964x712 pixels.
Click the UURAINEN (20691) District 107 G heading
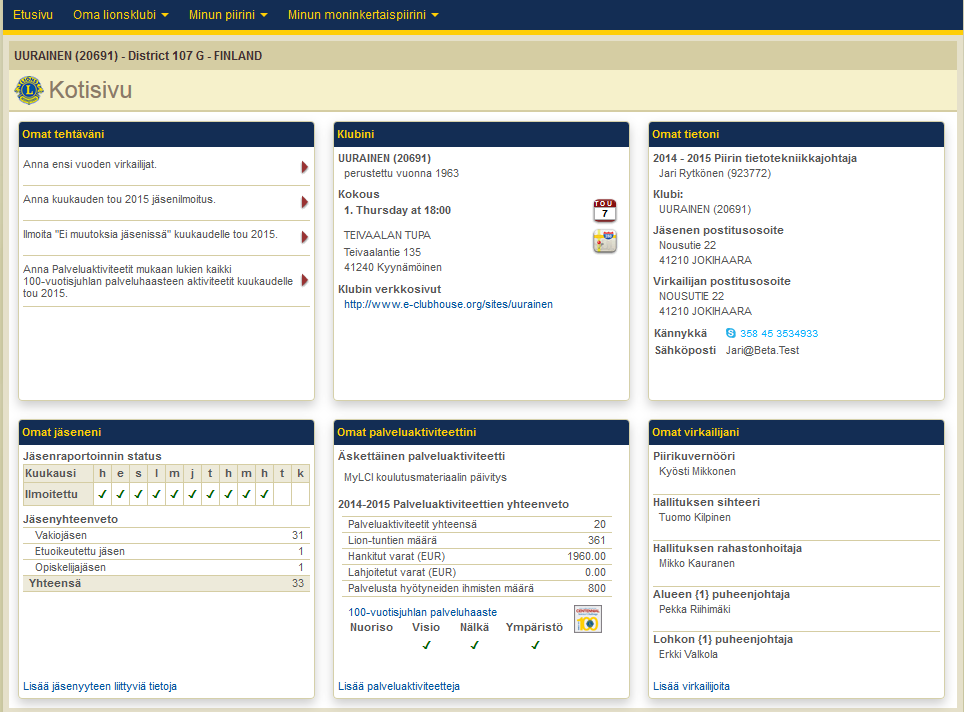(x=138, y=56)
